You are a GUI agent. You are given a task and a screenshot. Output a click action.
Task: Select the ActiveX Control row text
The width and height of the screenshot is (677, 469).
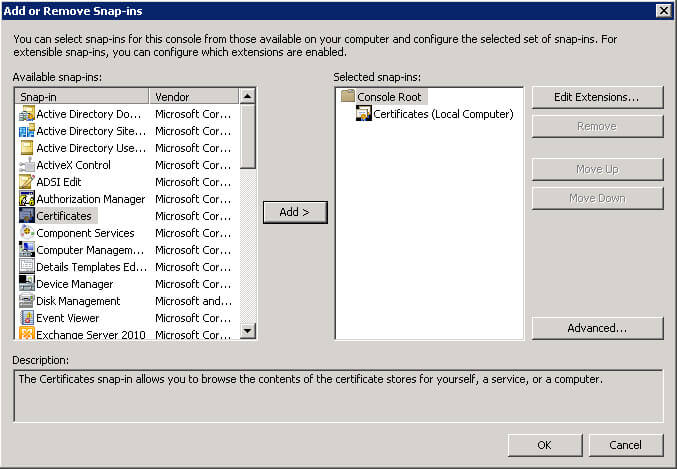pos(73,165)
